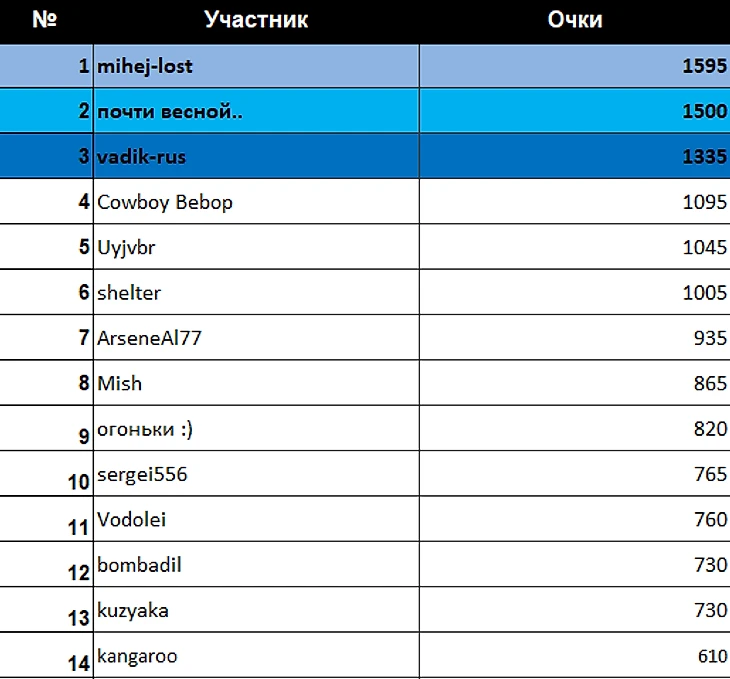Select the score cell showing 1595
The width and height of the screenshot is (730, 679).
574,67
